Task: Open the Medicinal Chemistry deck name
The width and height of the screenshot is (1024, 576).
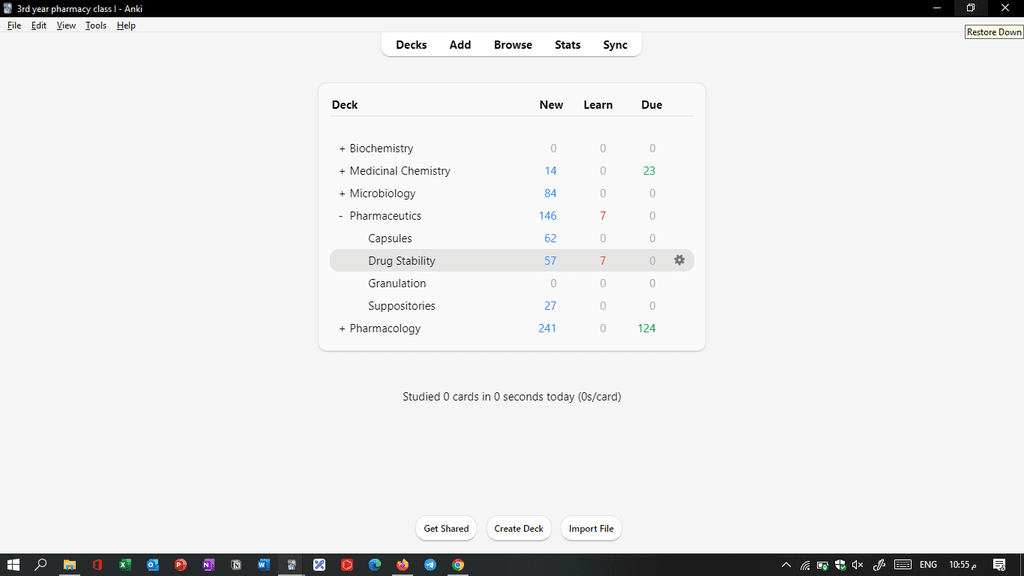Action: pyautogui.click(x=400, y=171)
